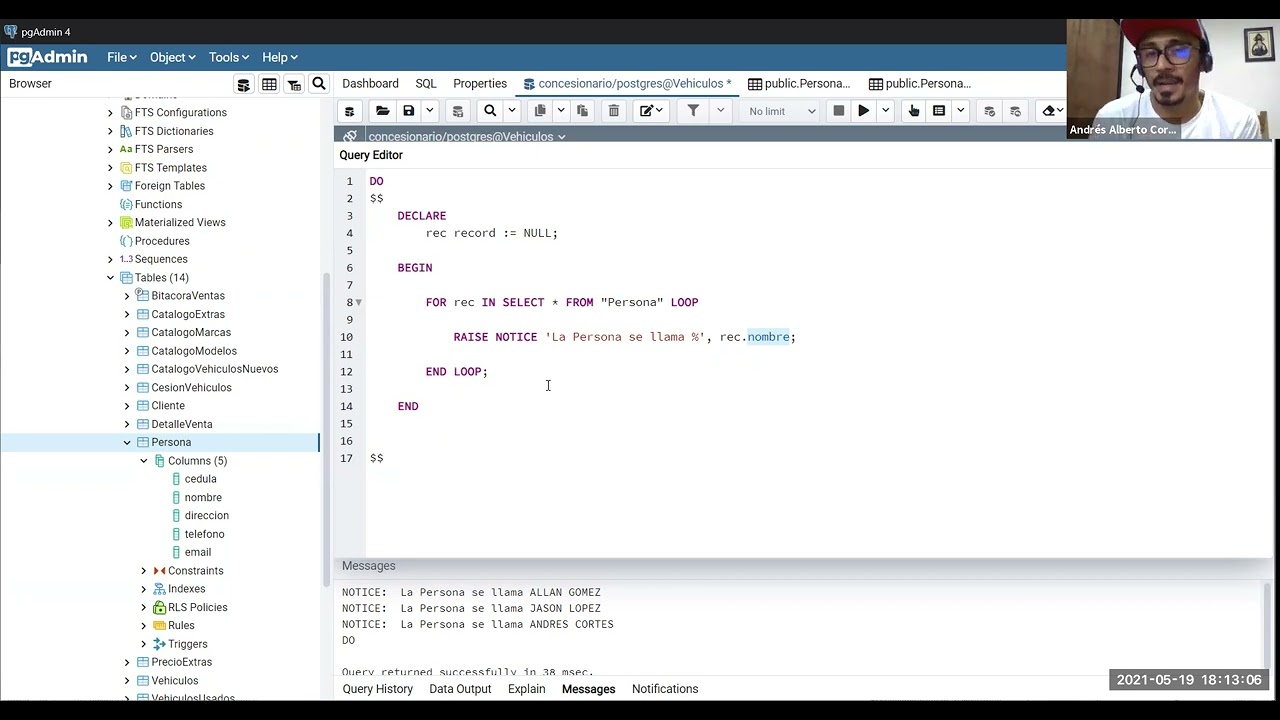Click the Save File floppy icon
Screen dimensions: 1280x720
[x=408, y=111]
